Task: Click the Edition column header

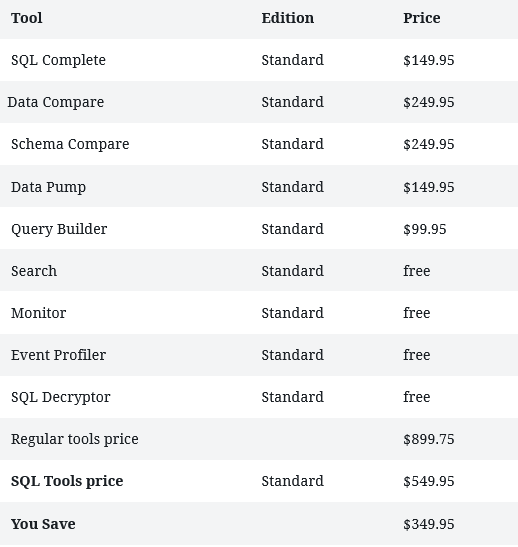Action: (x=288, y=18)
